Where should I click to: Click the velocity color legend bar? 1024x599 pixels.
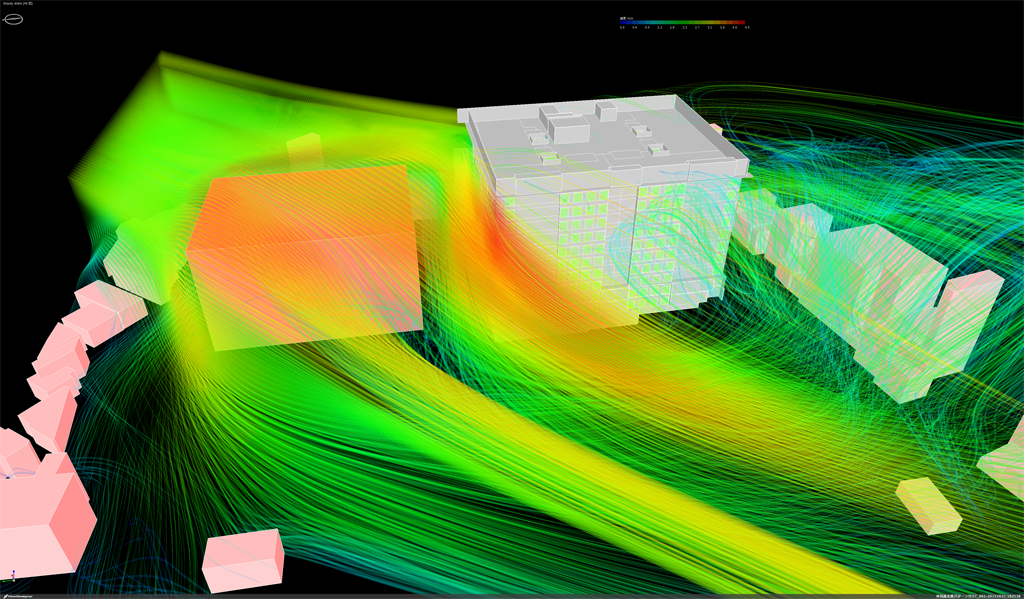pos(683,22)
